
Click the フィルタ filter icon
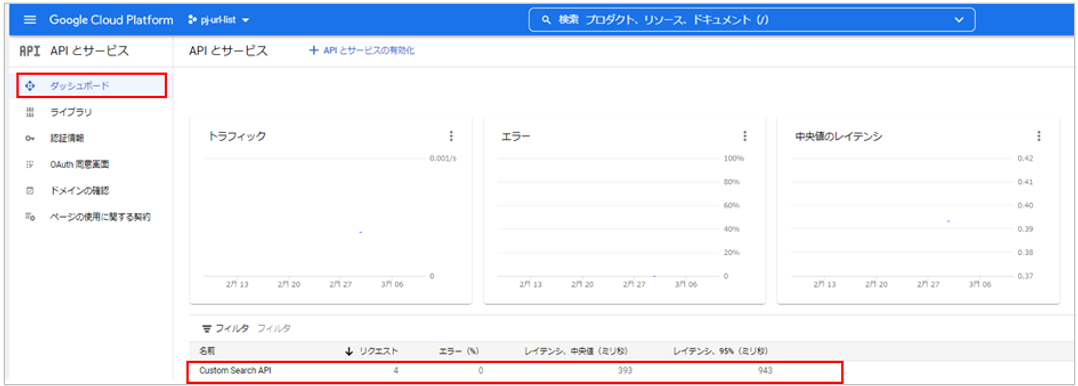[206, 328]
